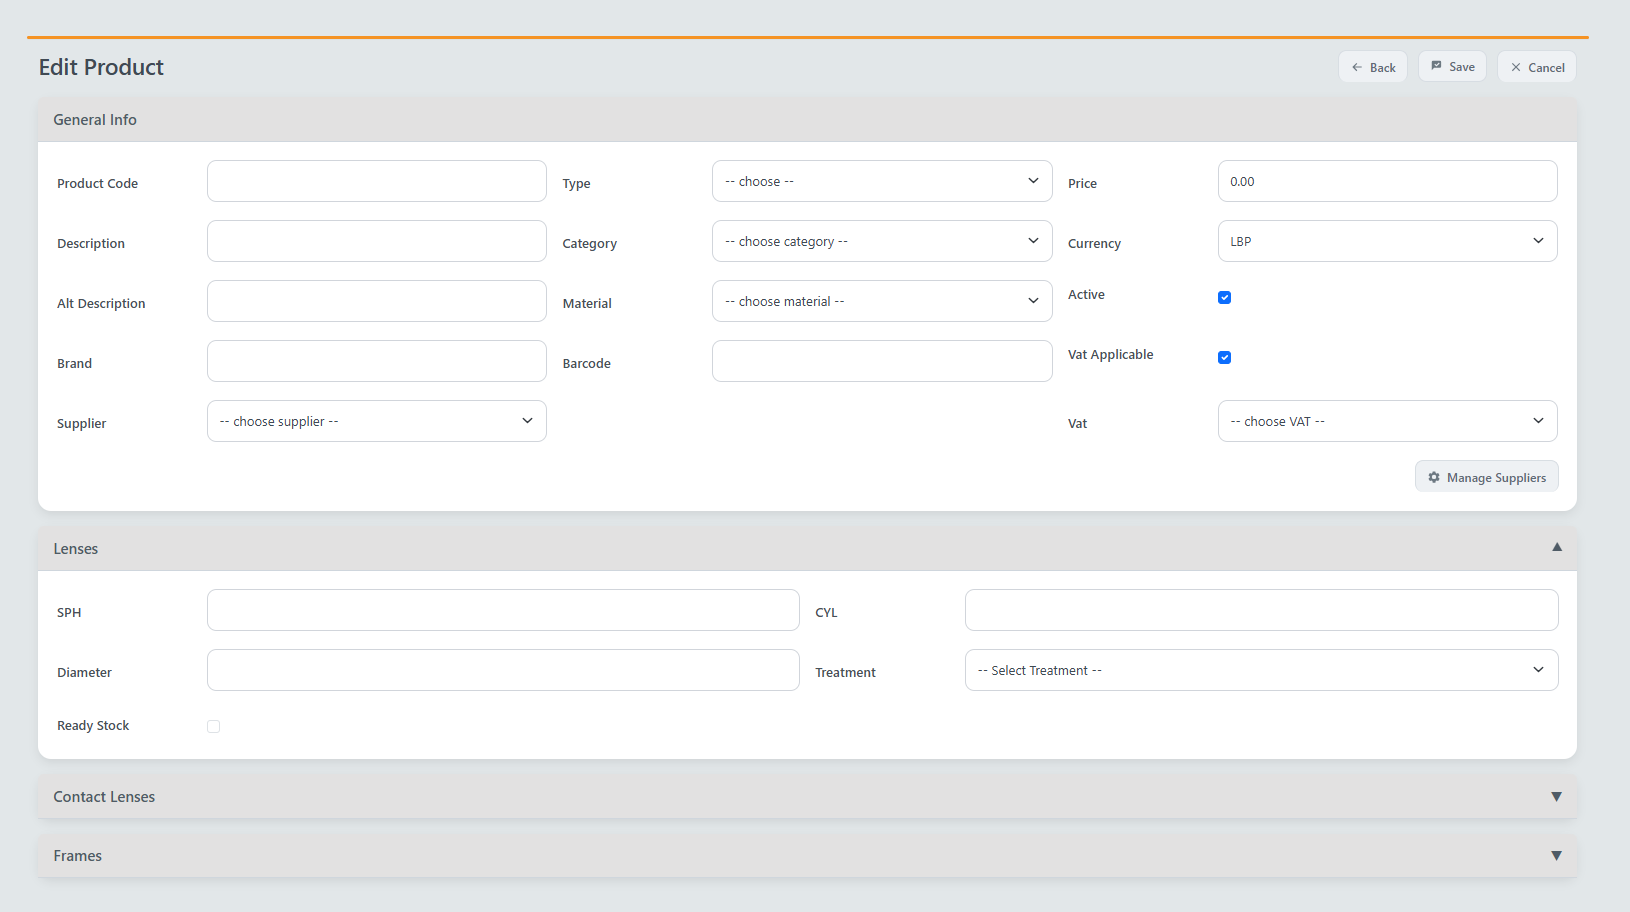
Task: Click the Cancel X button
Action: [1536, 67]
